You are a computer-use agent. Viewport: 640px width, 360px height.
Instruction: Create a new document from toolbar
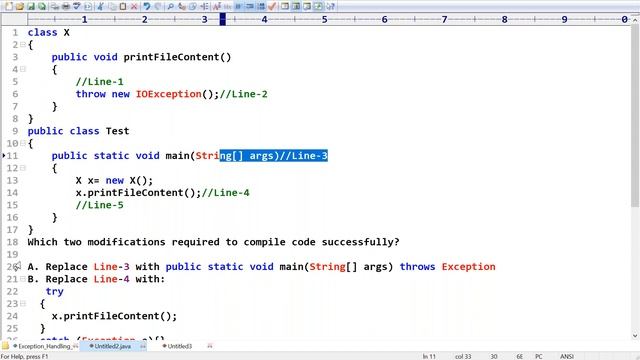pyautogui.click(x=9, y=7)
